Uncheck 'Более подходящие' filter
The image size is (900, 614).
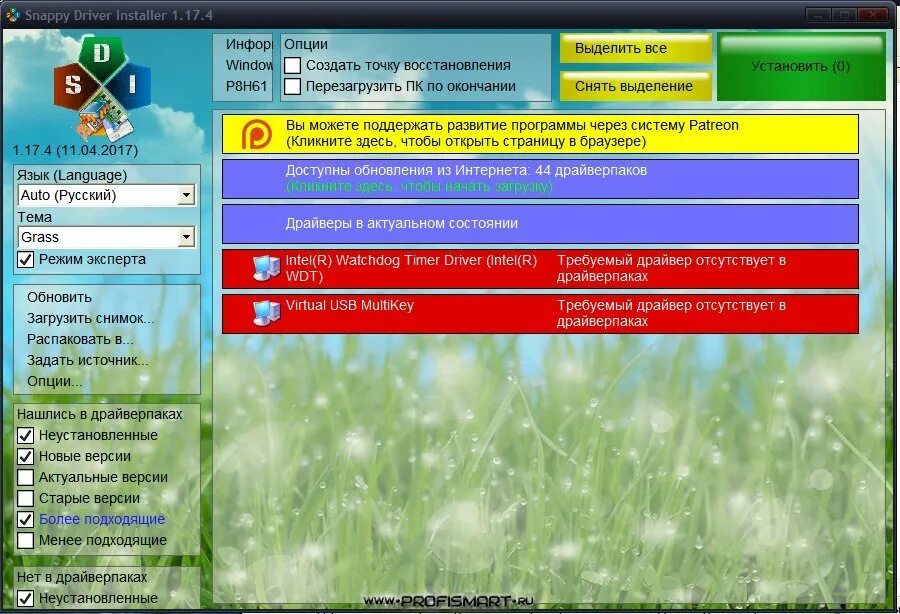pyautogui.click(x=26, y=519)
